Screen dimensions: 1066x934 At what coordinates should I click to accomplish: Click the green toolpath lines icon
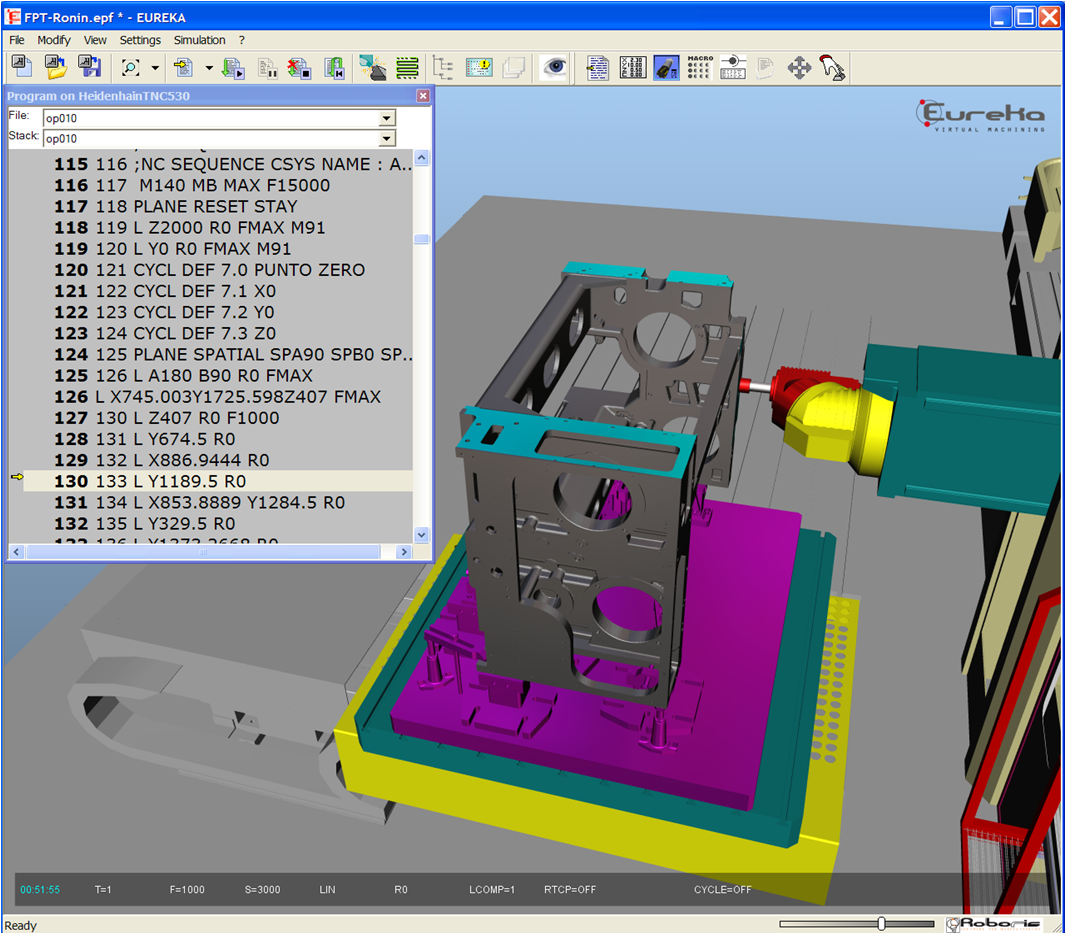(x=407, y=67)
